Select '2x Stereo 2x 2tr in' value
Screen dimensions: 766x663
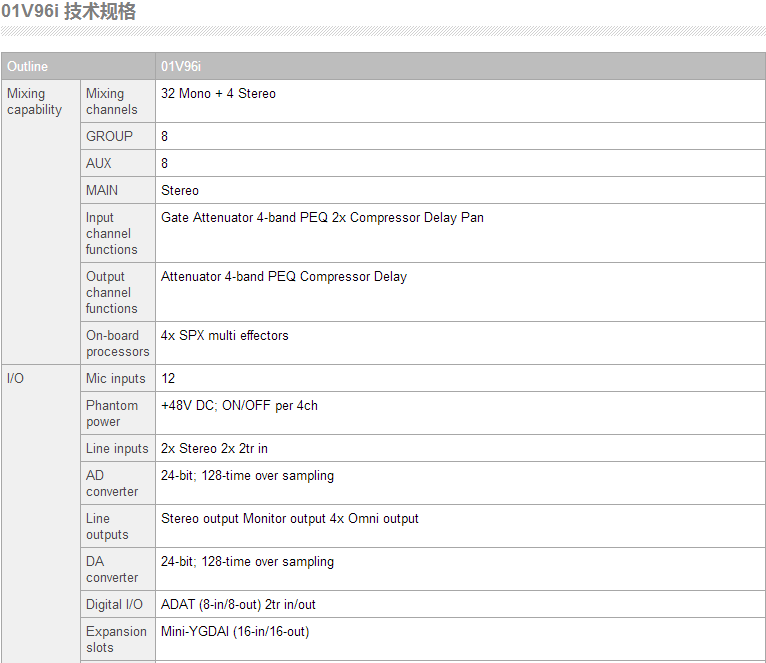point(214,448)
